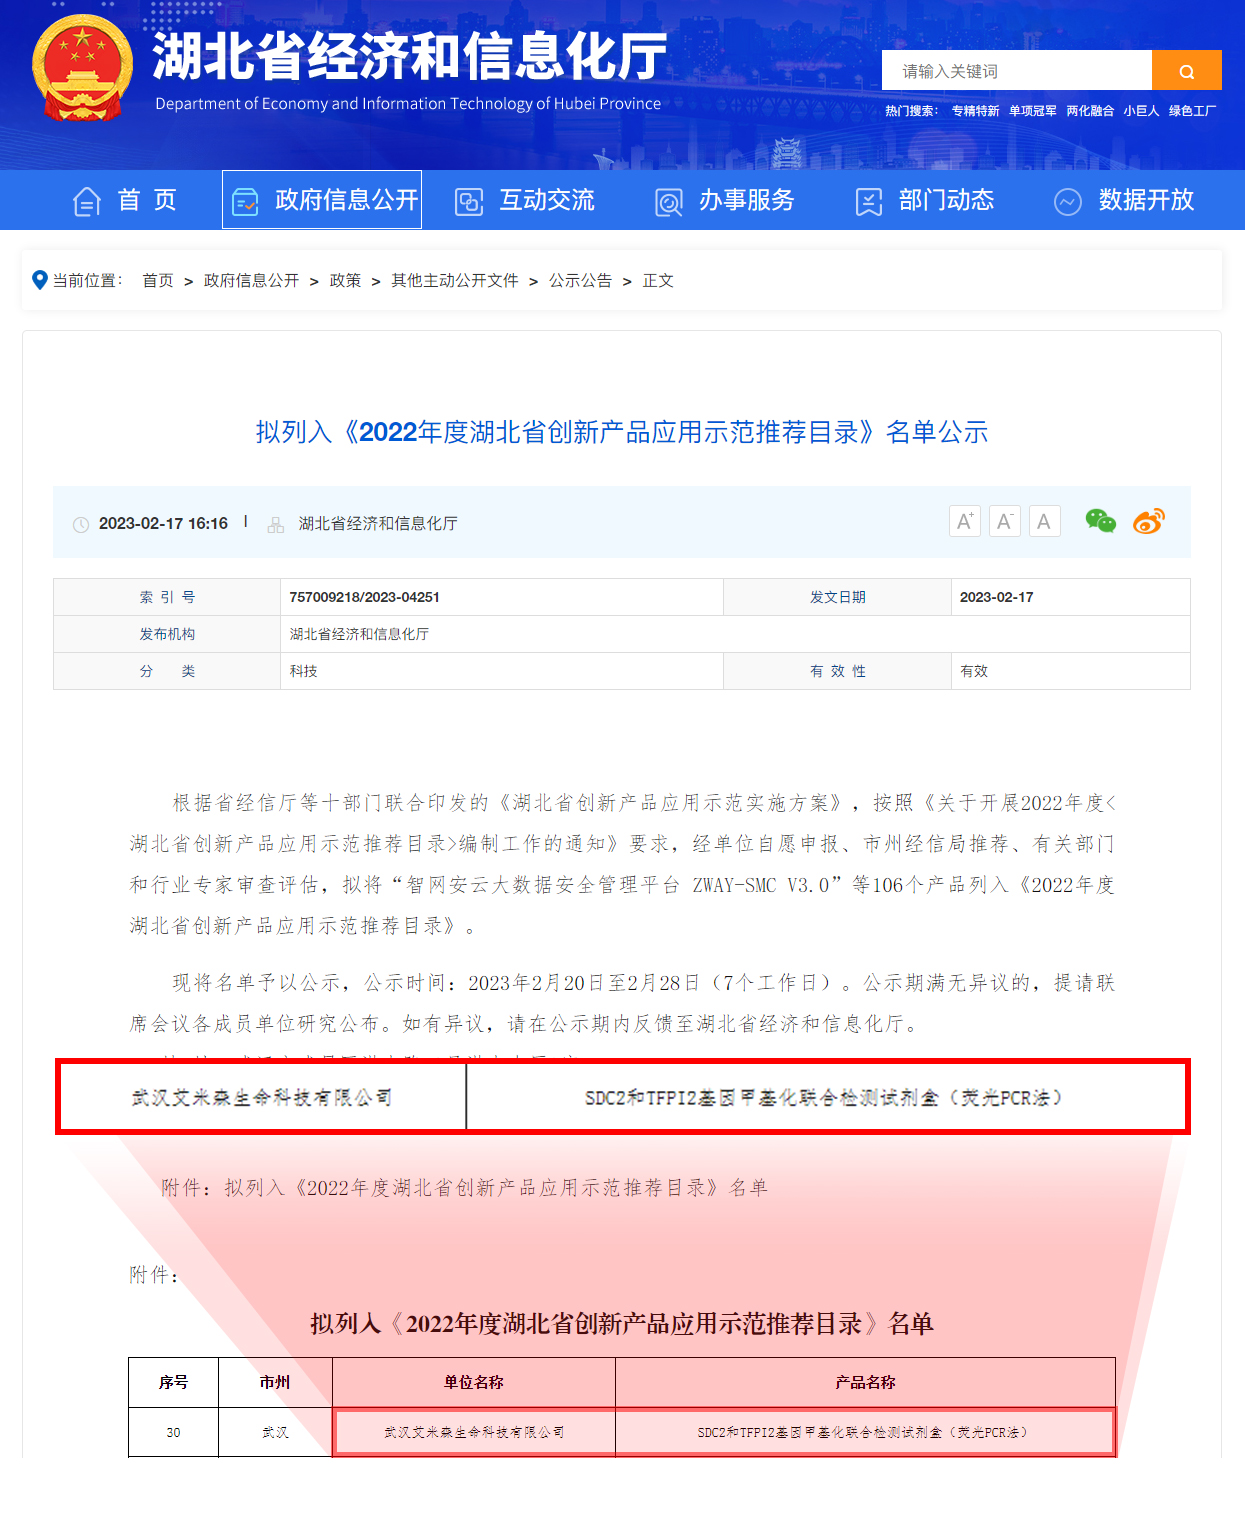The height and width of the screenshot is (1528, 1245).
Task: Share article via WeChat icon
Action: tap(1100, 521)
